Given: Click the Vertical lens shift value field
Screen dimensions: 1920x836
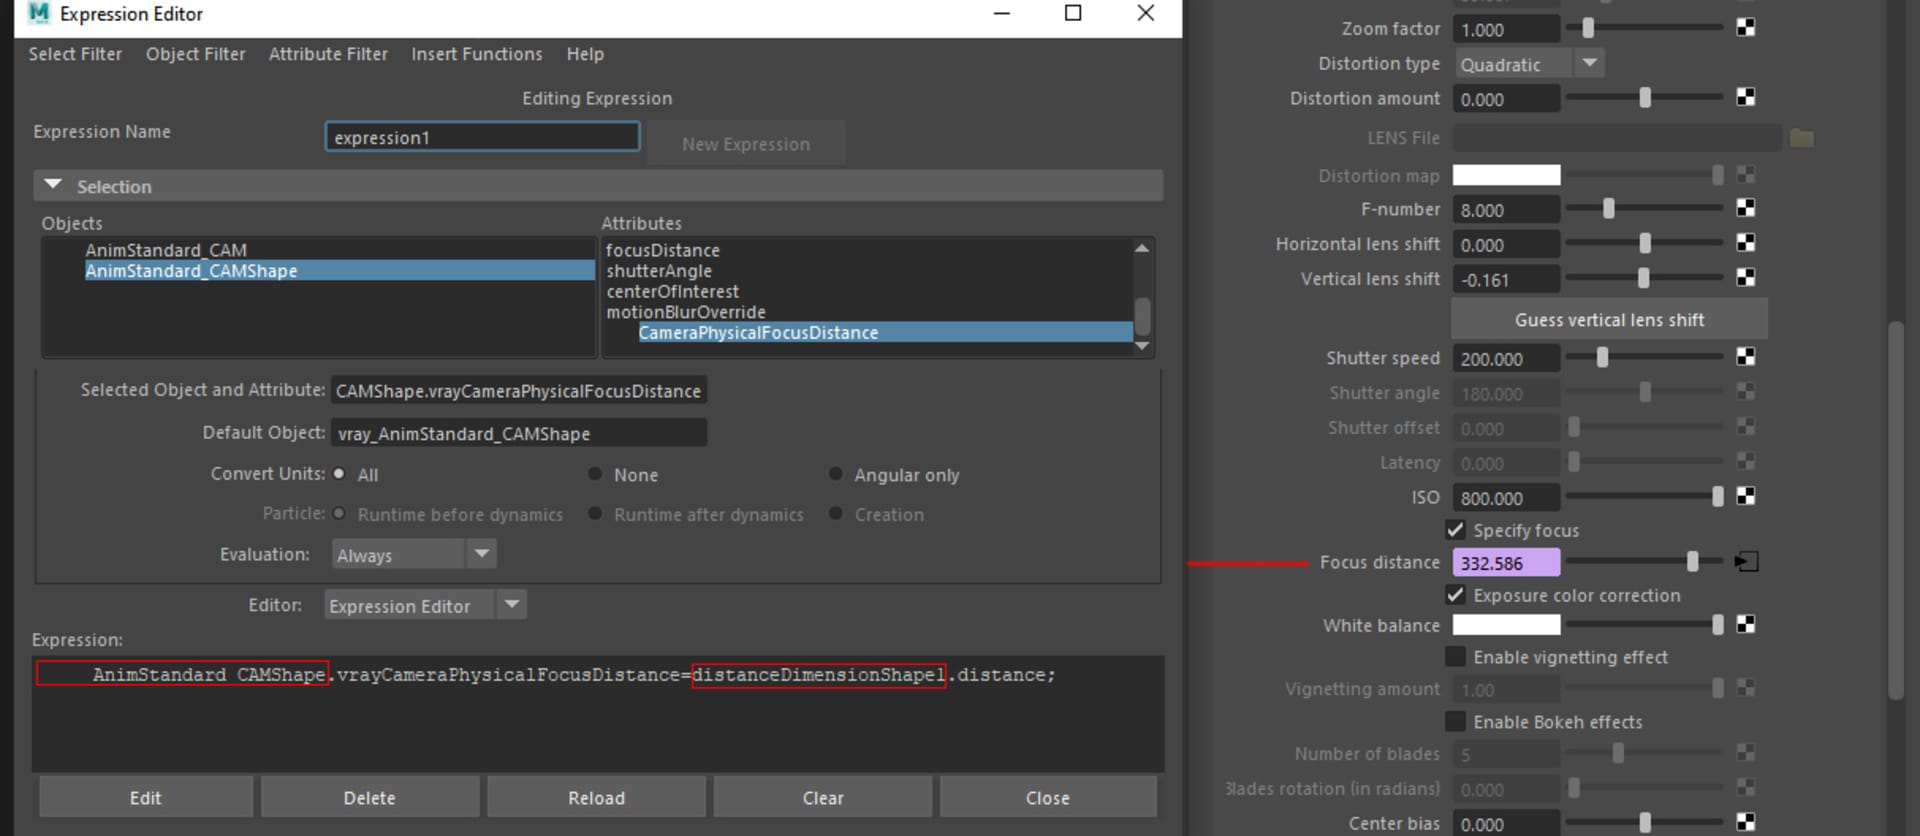Looking at the screenshot, I should tap(1506, 279).
